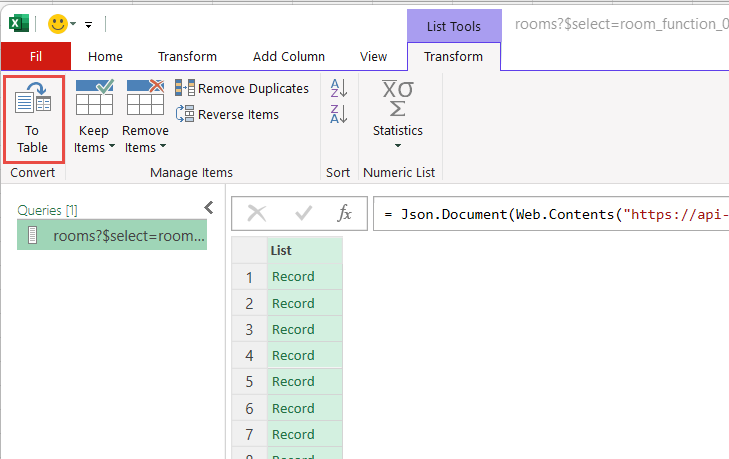Sort list descending Z to A
Screen dimensions: 729x459
click(338, 114)
